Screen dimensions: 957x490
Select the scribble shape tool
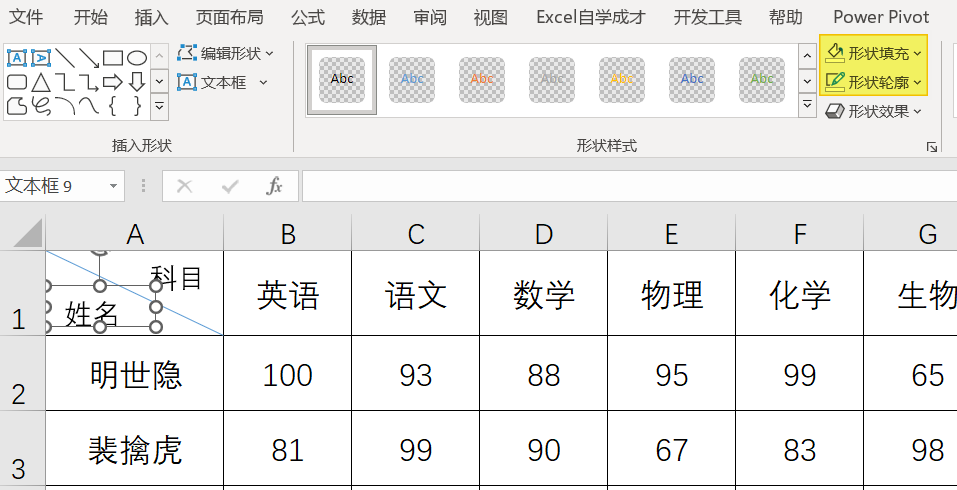[x=41, y=106]
